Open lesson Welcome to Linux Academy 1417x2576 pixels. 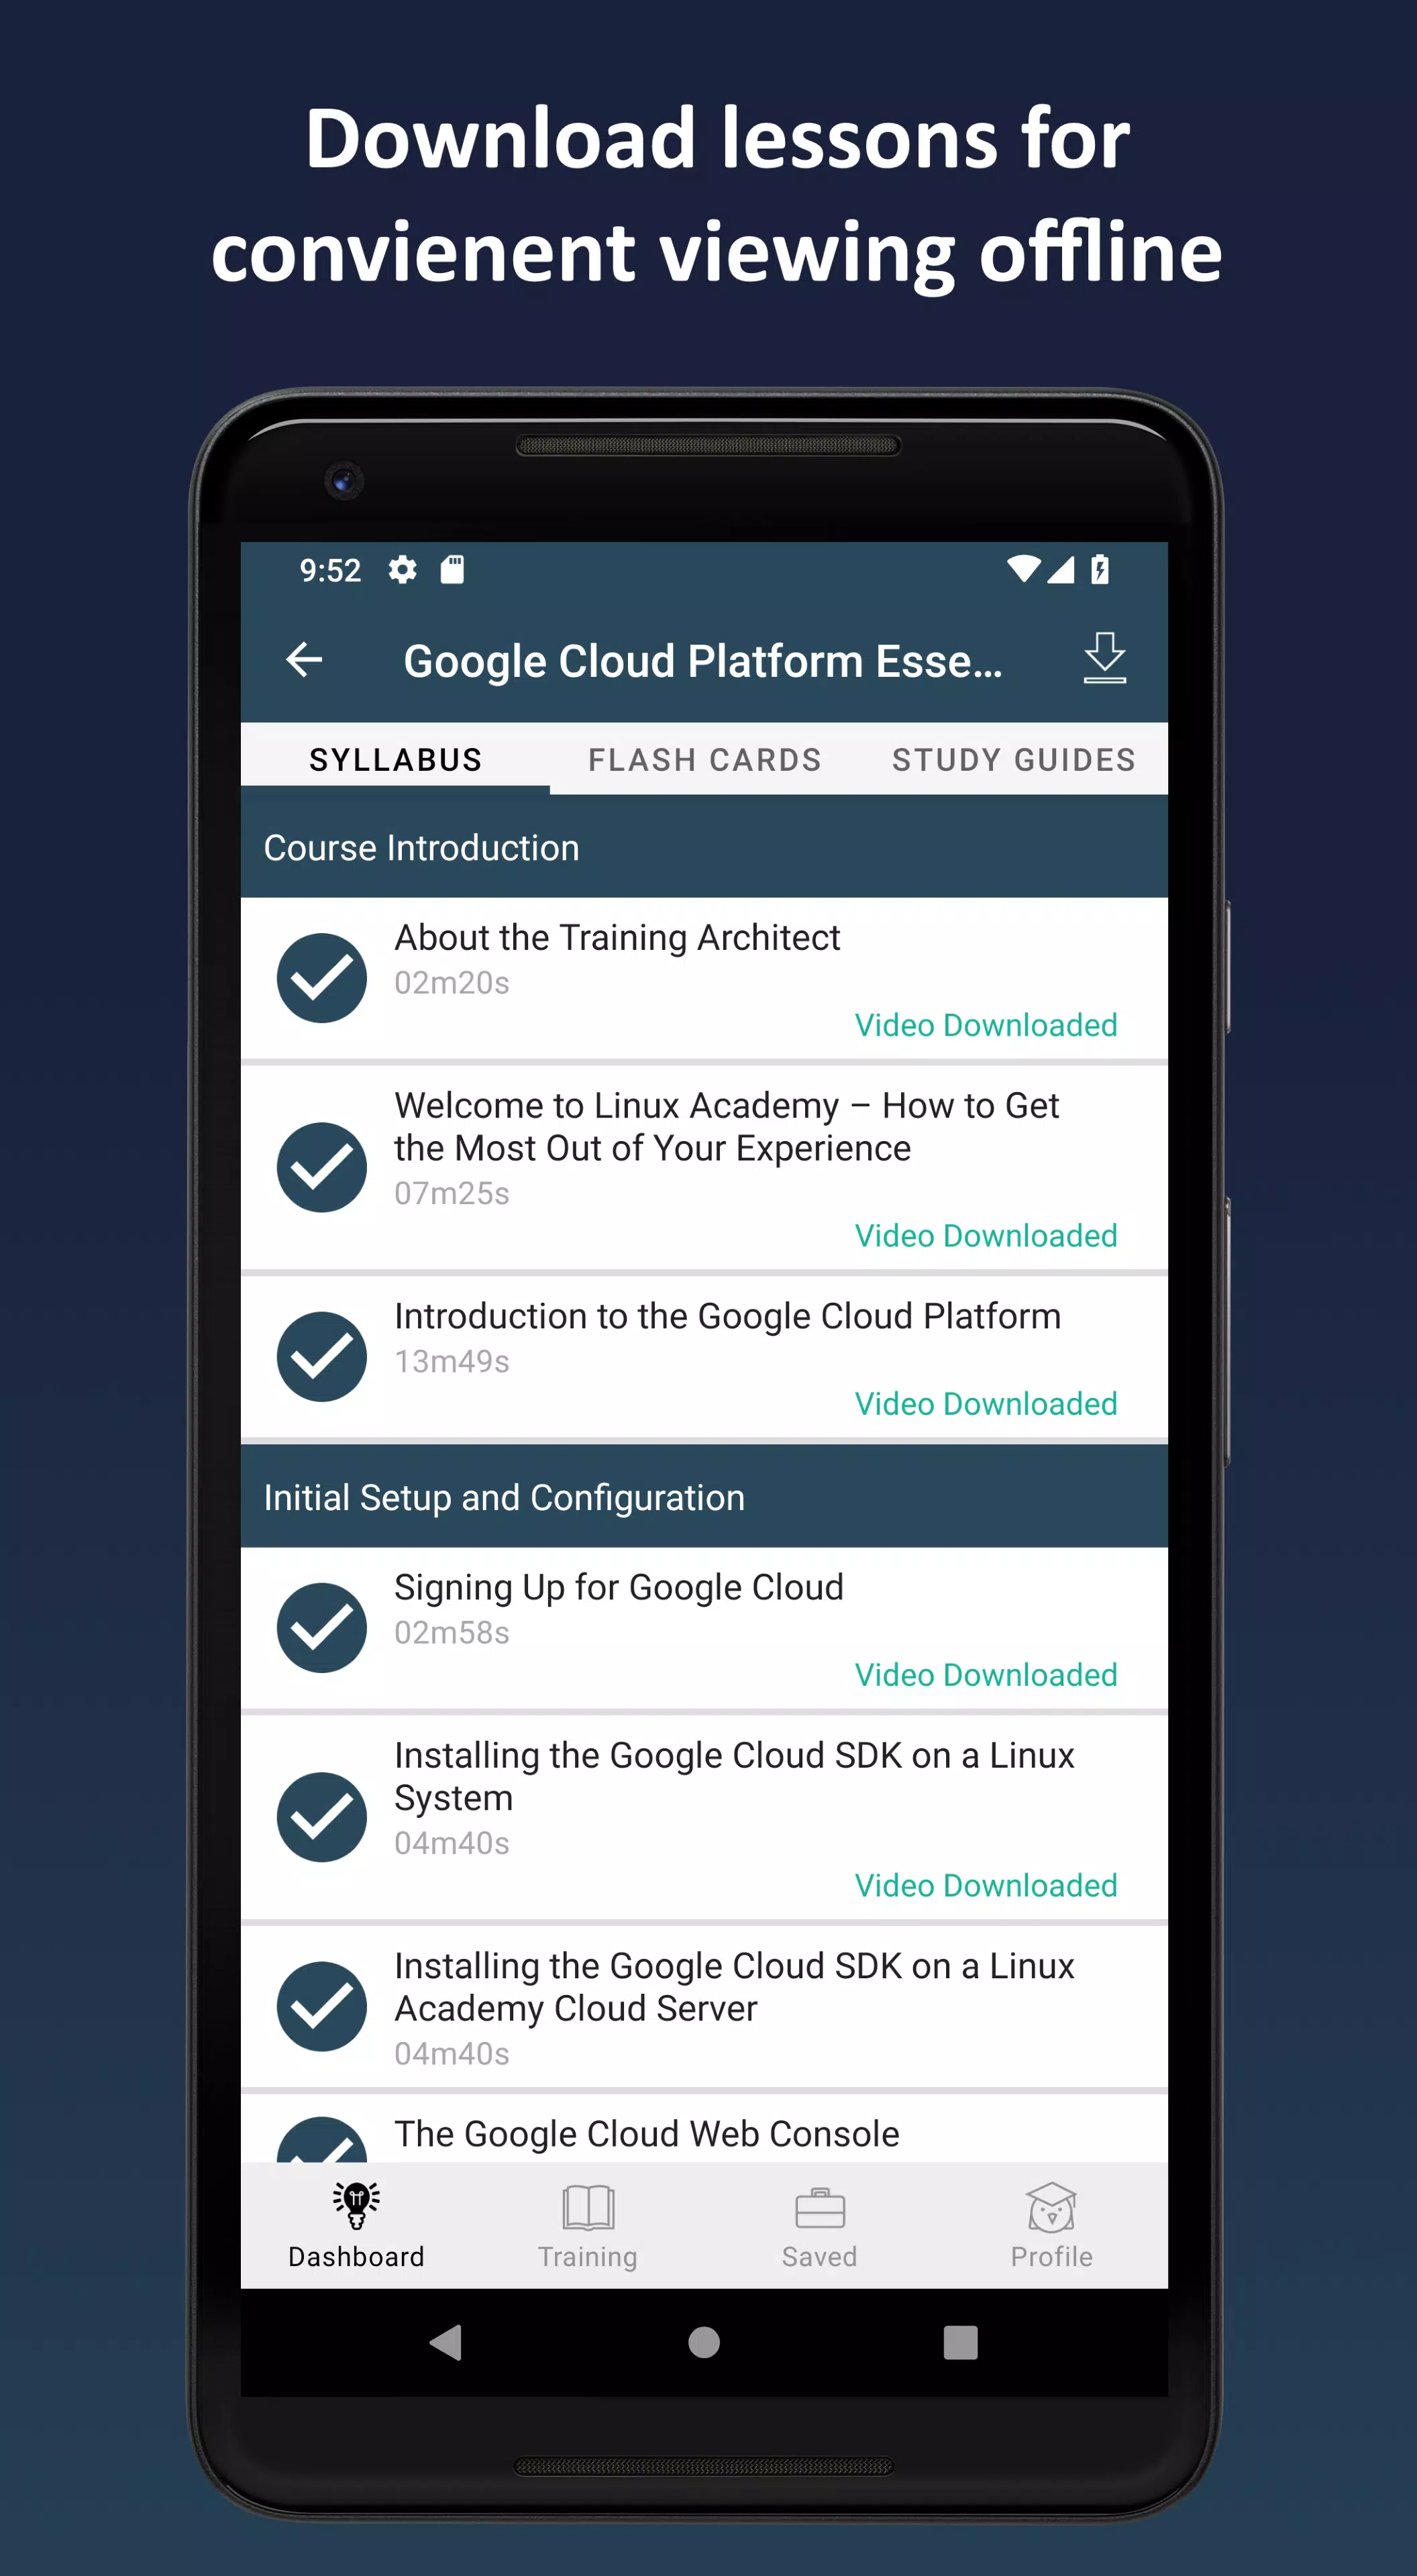click(x=704, y=1168)
